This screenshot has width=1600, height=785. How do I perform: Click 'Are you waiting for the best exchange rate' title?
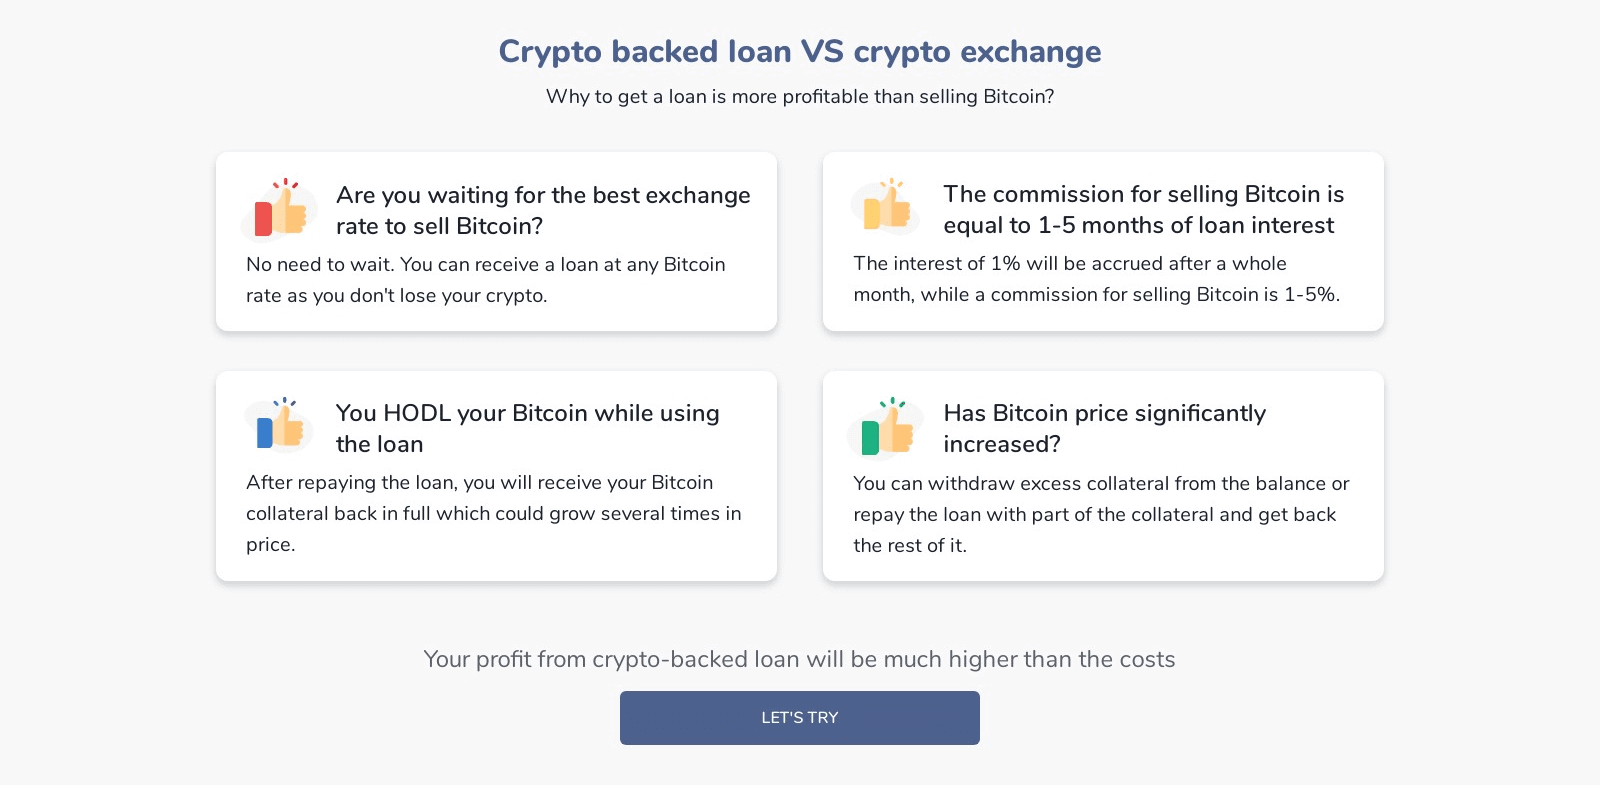click(x=543, y=210)
